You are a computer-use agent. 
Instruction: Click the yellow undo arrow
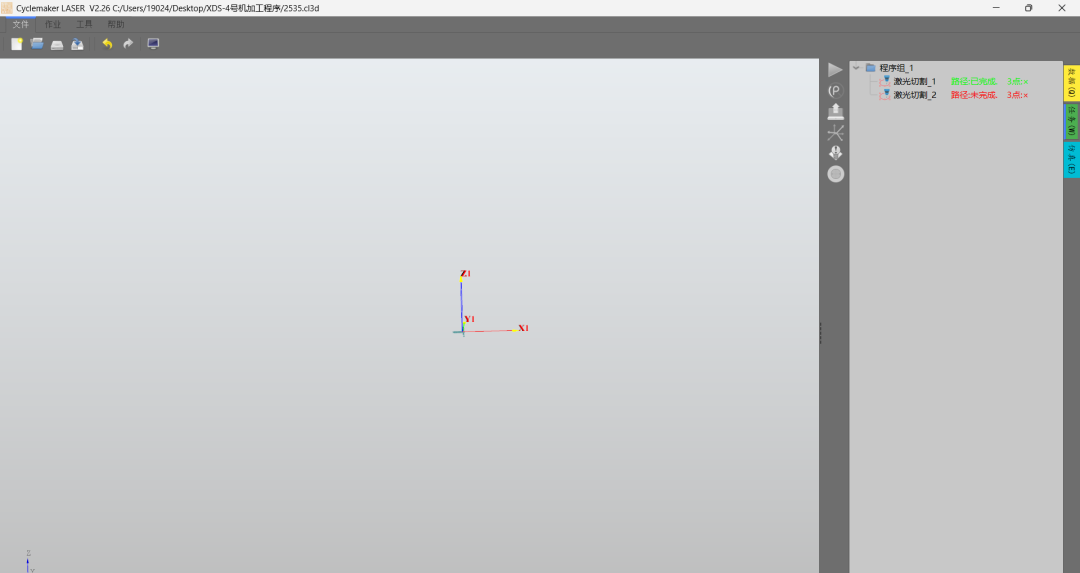(x=107, y=44)
